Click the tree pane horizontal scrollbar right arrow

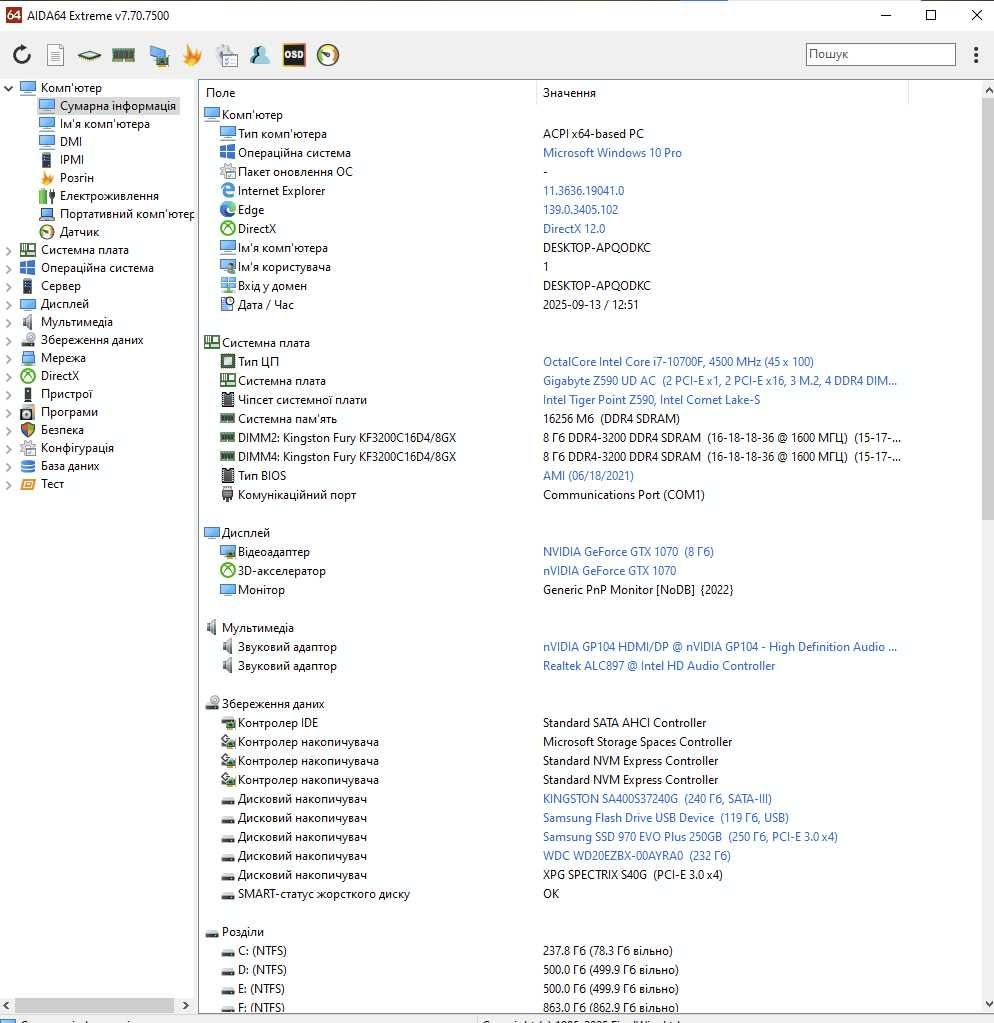click(185, 1005)
